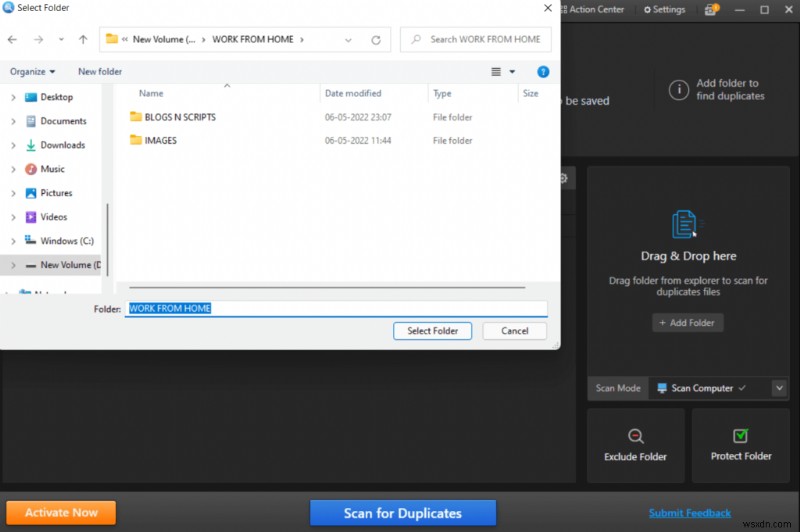Sort by Size column header
The height and width of the screenshot is (532, 800).
pos(531,93)
